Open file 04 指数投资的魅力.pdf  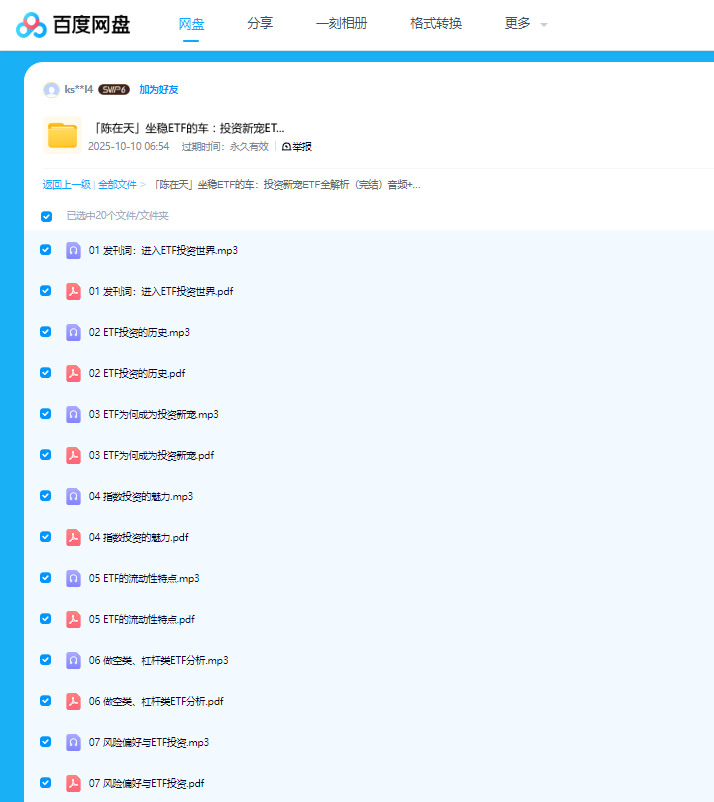coord(139,537)
